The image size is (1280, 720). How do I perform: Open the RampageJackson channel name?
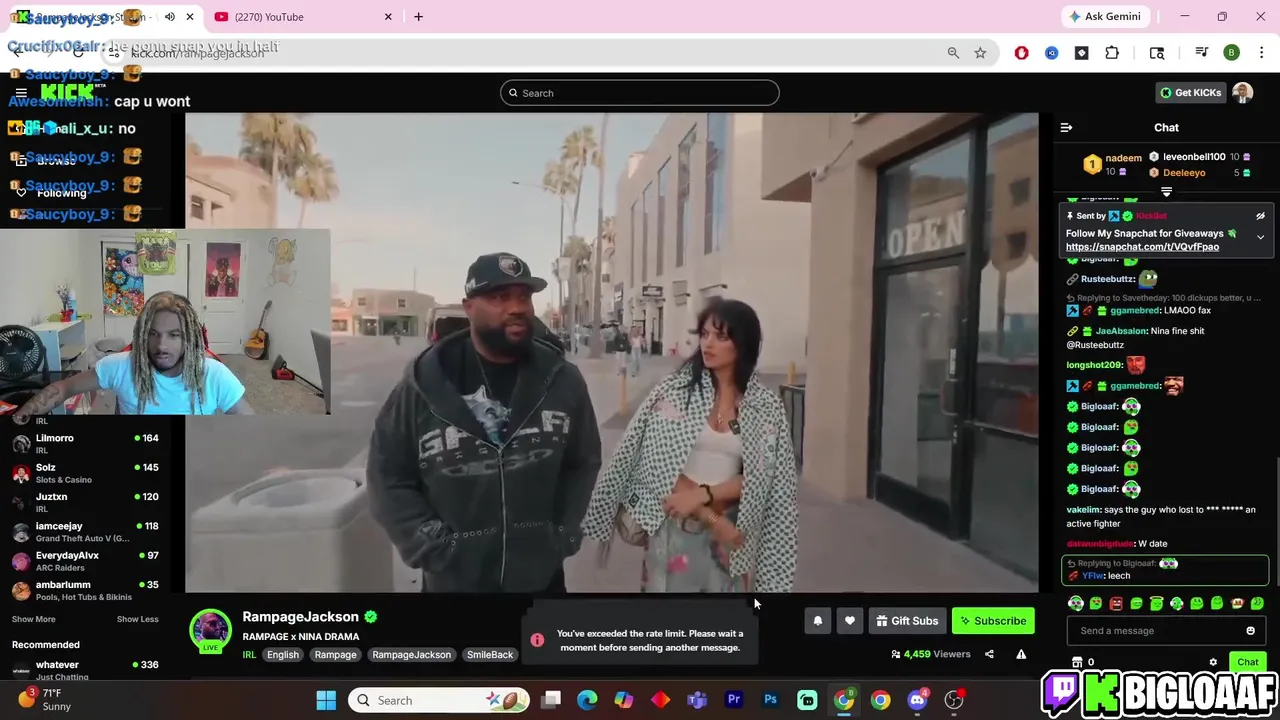[300, 617]
